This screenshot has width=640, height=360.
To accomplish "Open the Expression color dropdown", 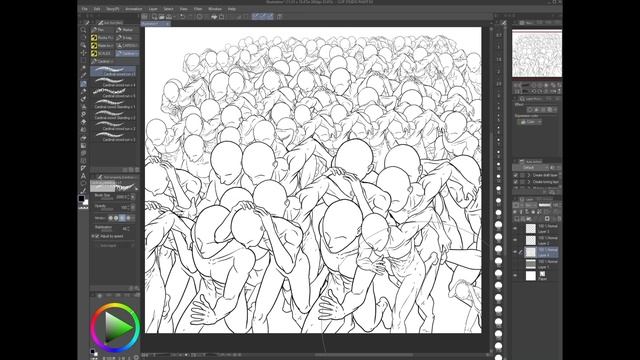I will pyautogui.click(x=530, y=122).
